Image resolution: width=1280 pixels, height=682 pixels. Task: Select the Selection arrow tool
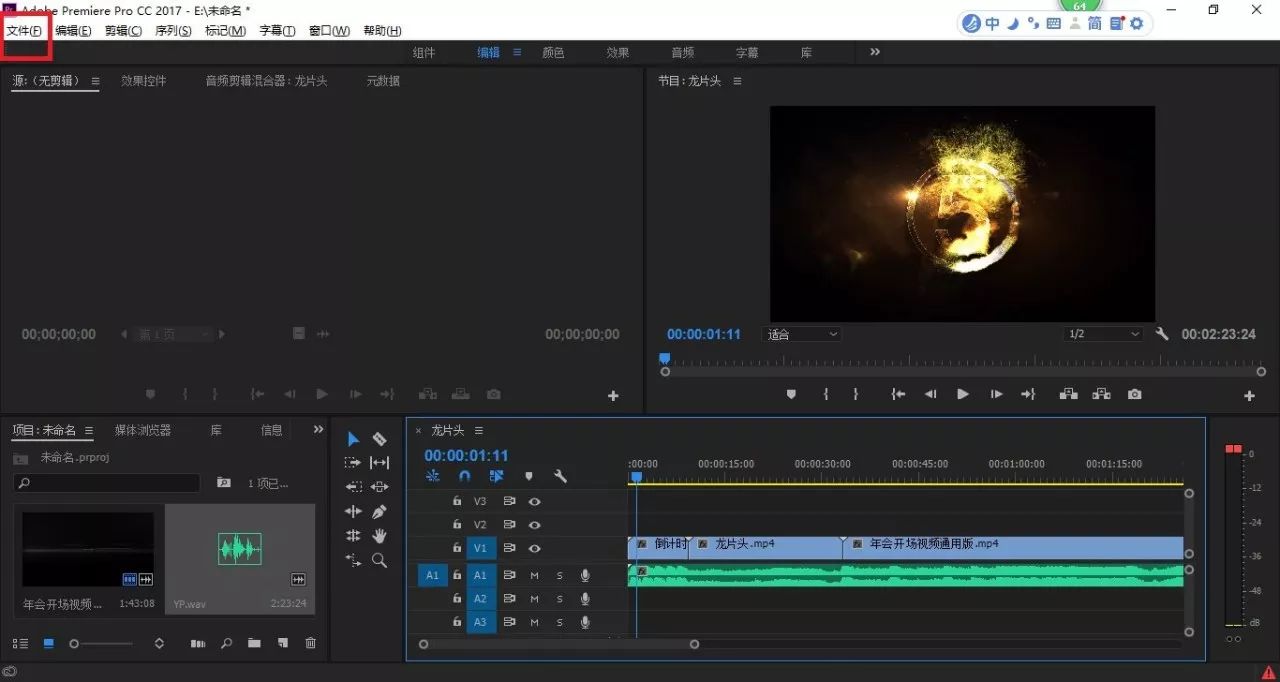[353, 439]
